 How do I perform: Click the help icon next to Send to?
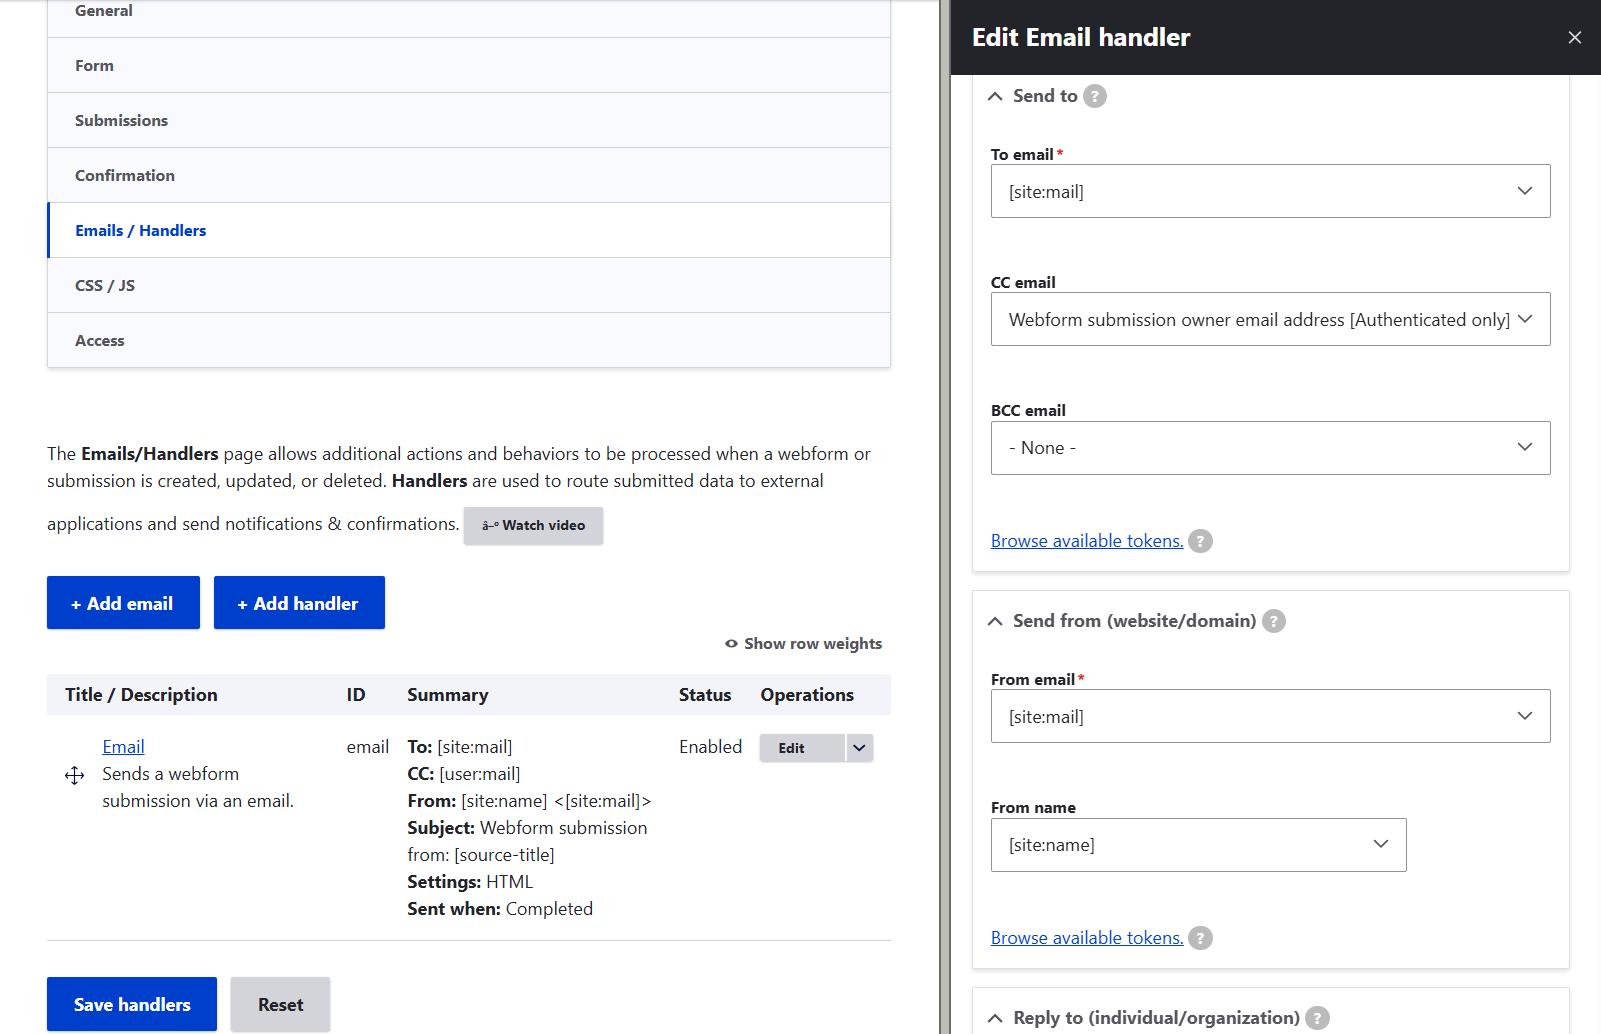tap(1095, 96)
